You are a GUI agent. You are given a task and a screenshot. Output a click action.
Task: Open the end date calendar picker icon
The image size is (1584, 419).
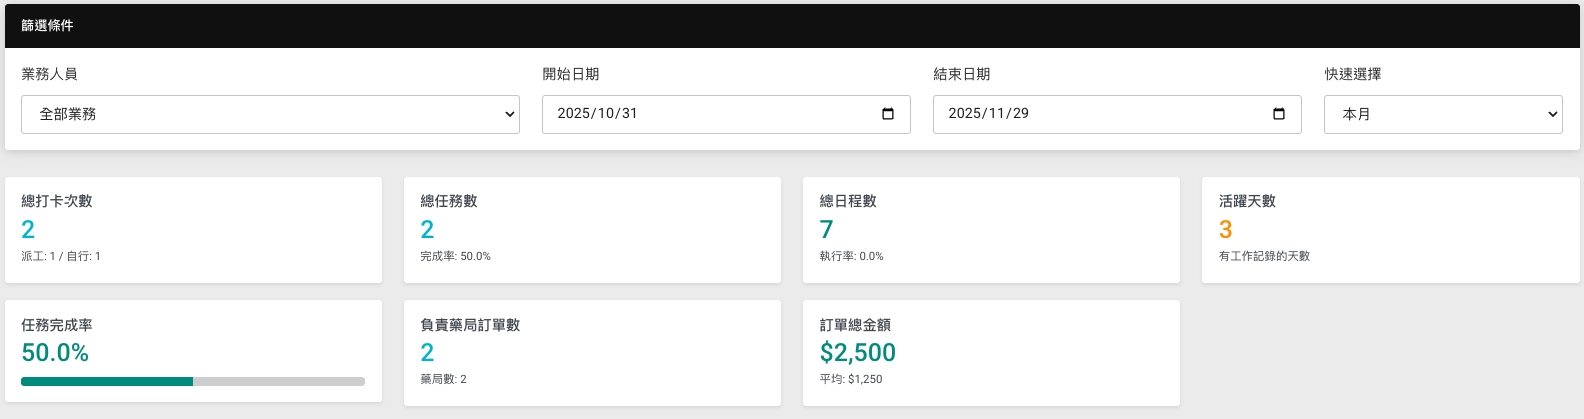coord(1278,114)
